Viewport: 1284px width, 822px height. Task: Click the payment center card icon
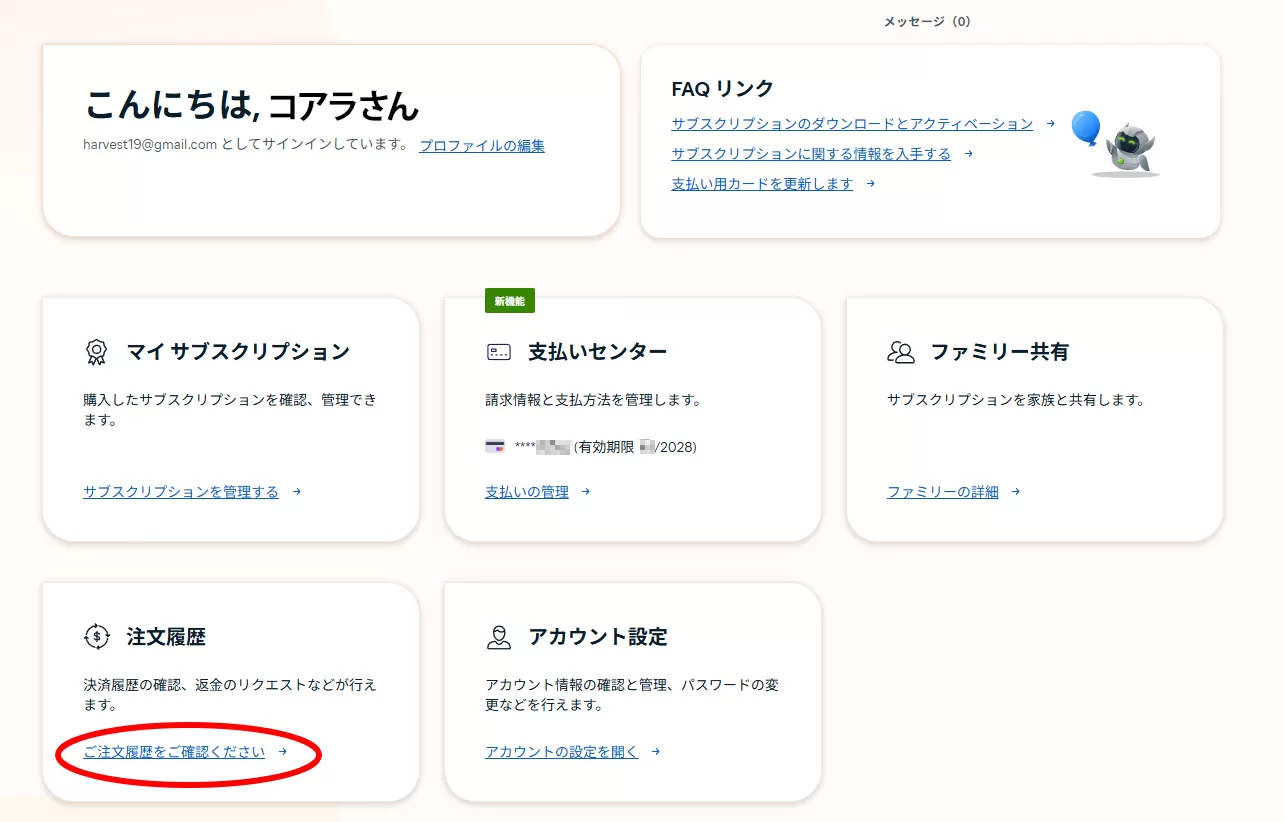point(498,352)
